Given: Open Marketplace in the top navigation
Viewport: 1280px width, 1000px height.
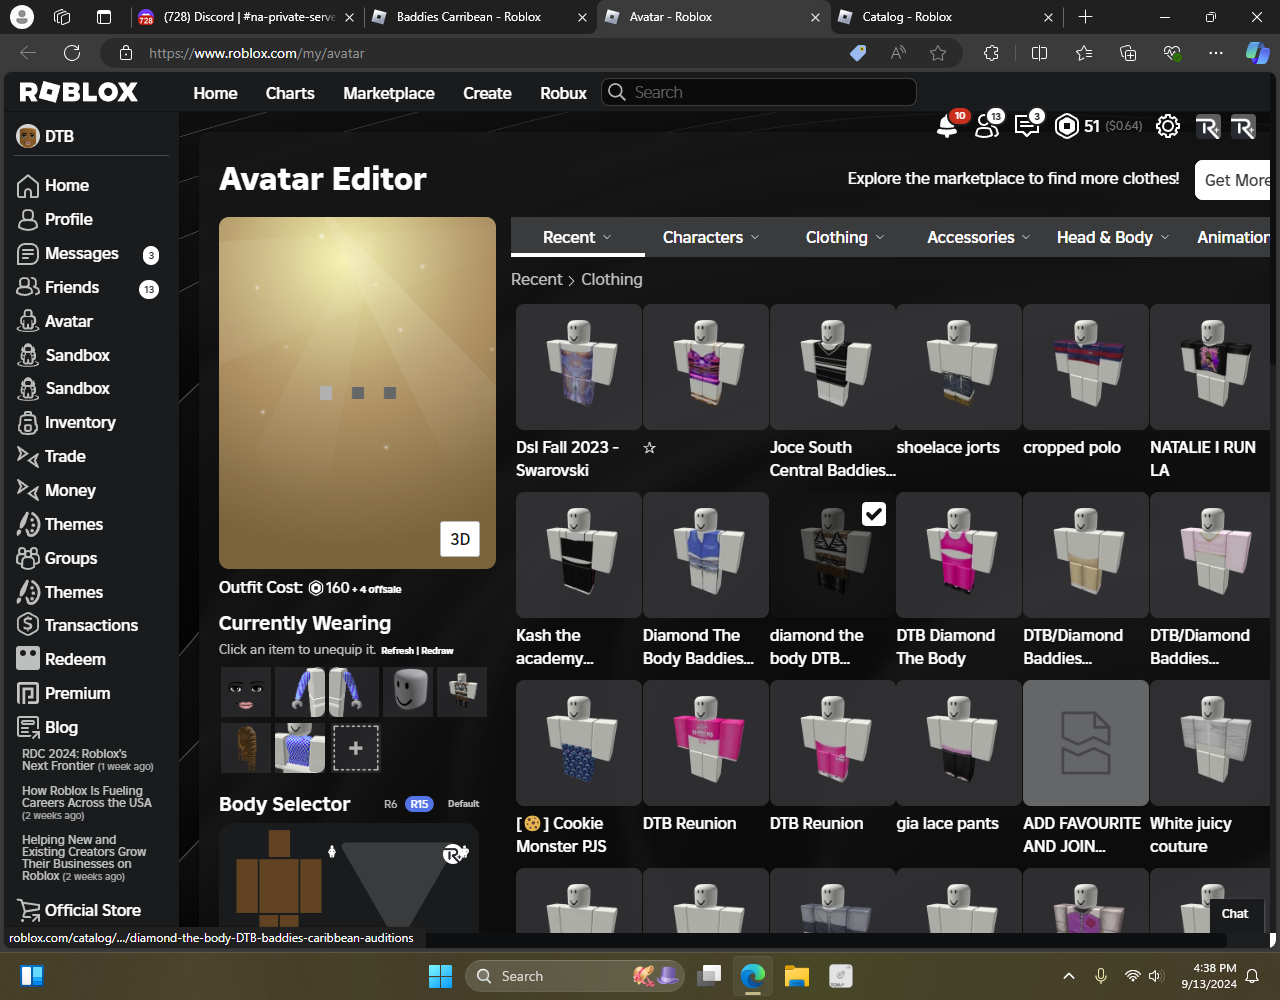Looking at the screenshot, I should tap(389, 93).
